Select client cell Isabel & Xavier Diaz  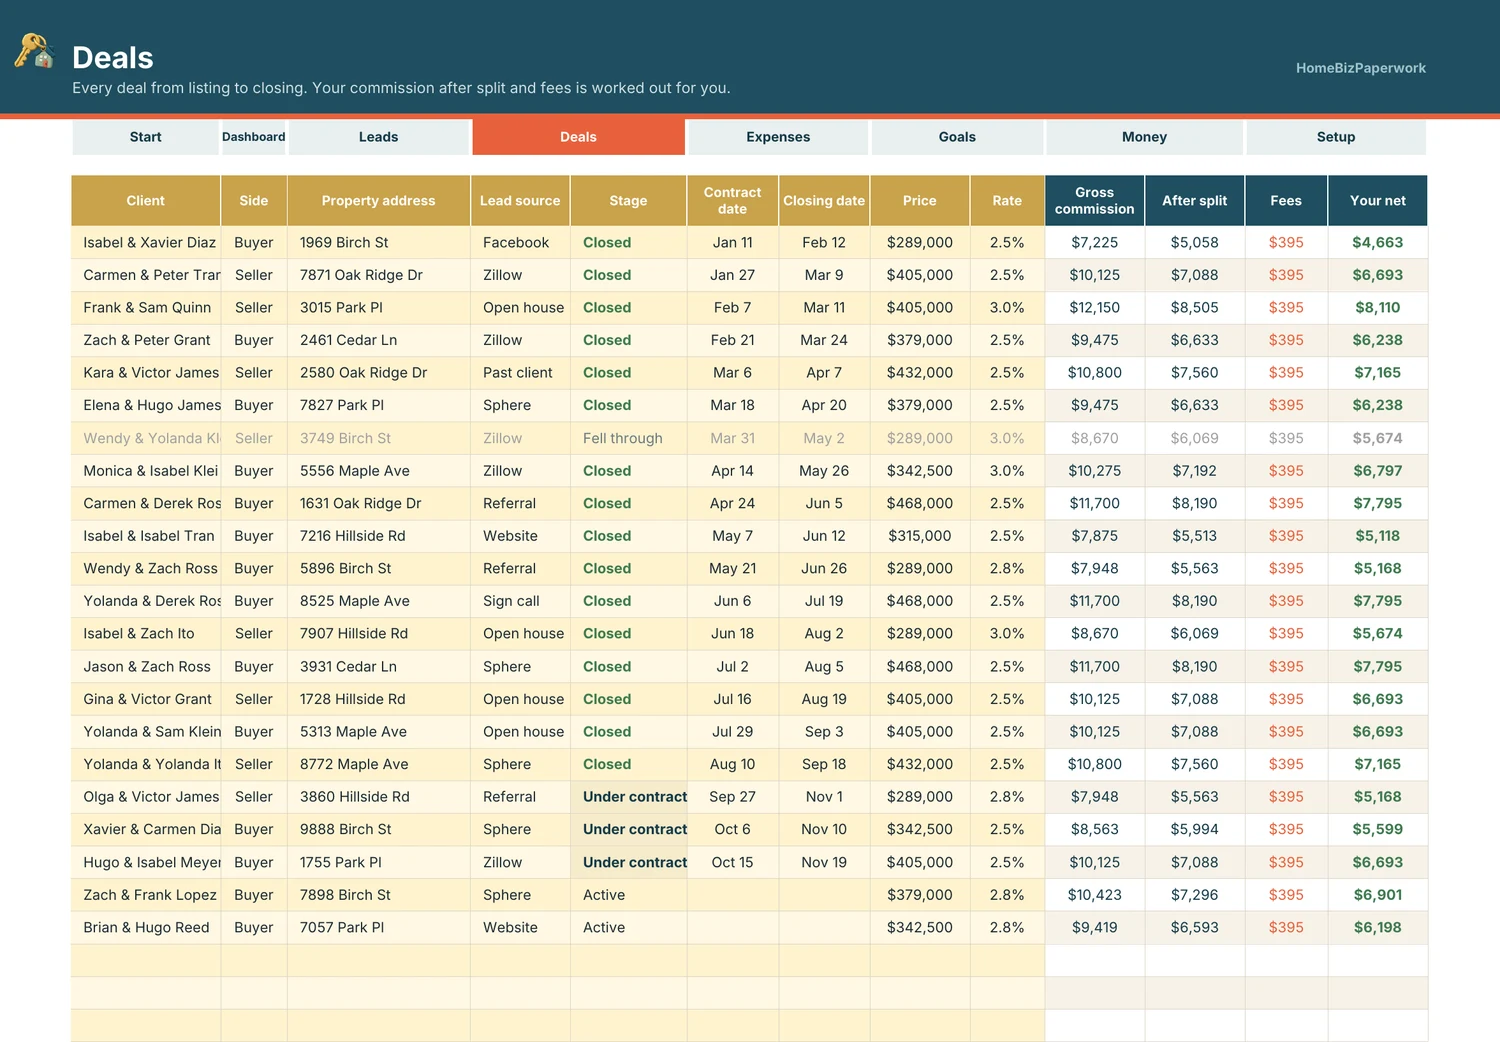[x=146, y=242]
